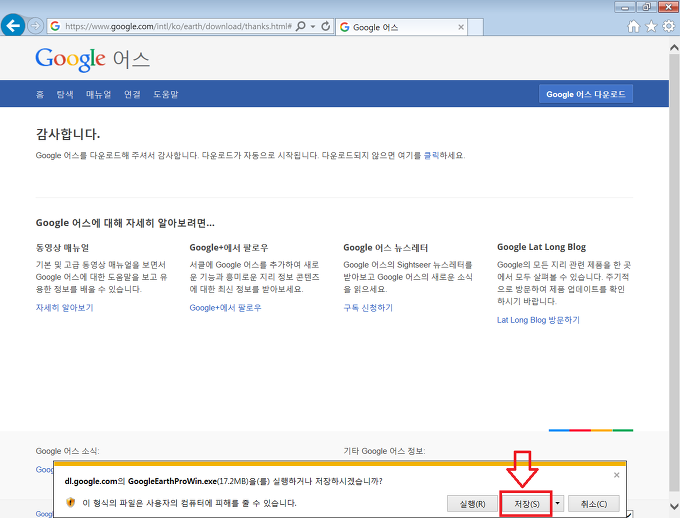Click the Google 어스 logo

pyautogui.click(x=92, y=59)
